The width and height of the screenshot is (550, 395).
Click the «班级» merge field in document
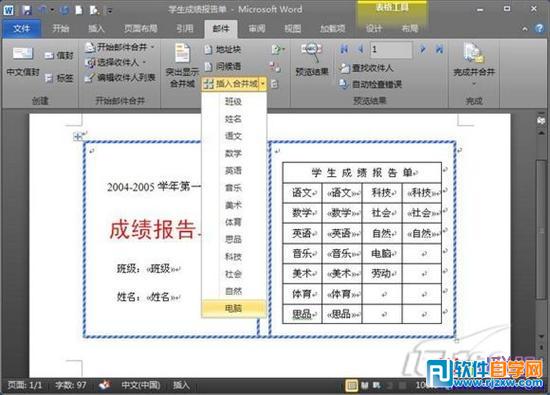pos(161,269)
